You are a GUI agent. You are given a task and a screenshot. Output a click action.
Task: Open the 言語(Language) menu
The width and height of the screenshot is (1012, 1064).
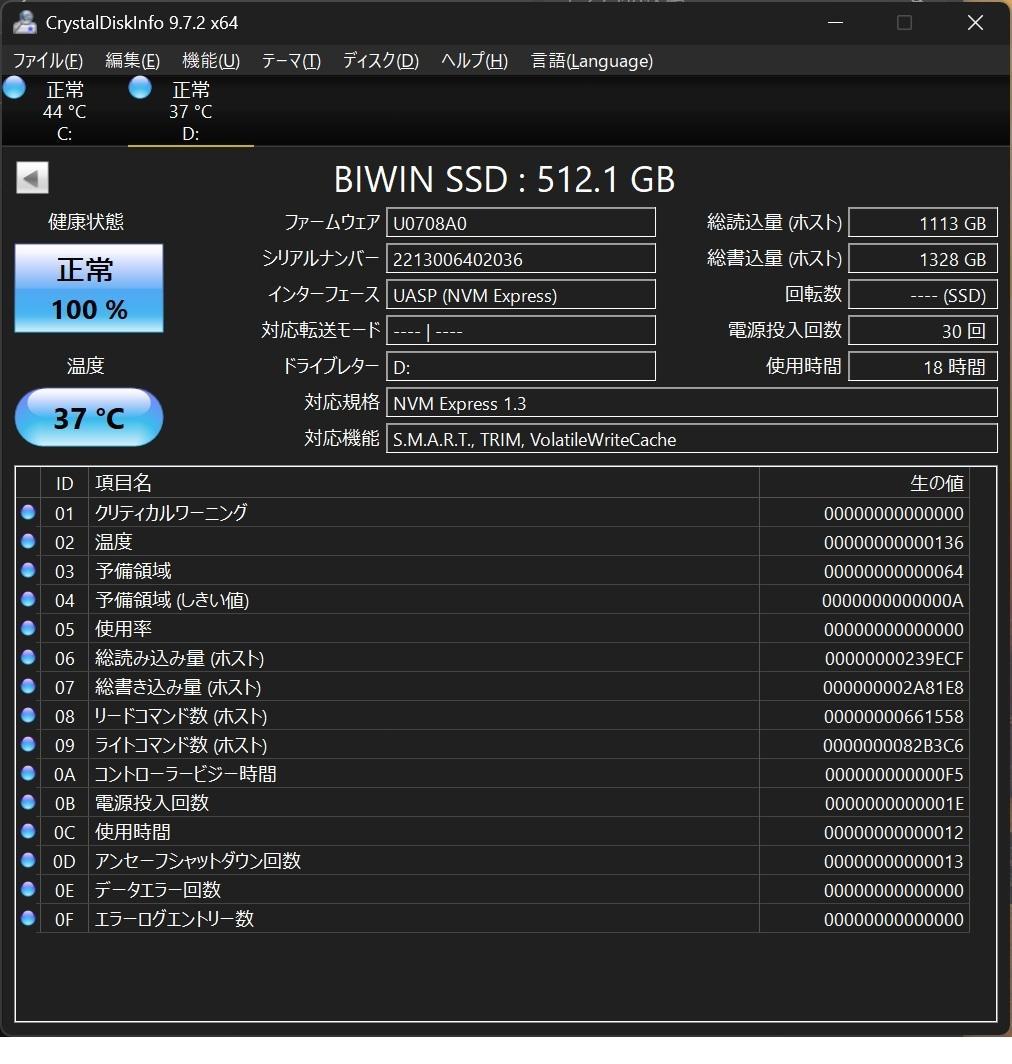pos(591,61)
